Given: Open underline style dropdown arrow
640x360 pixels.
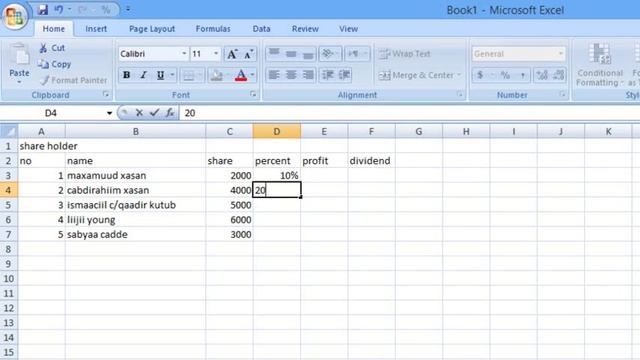Looking at the screenshot, I should click(x=172, y=75).
